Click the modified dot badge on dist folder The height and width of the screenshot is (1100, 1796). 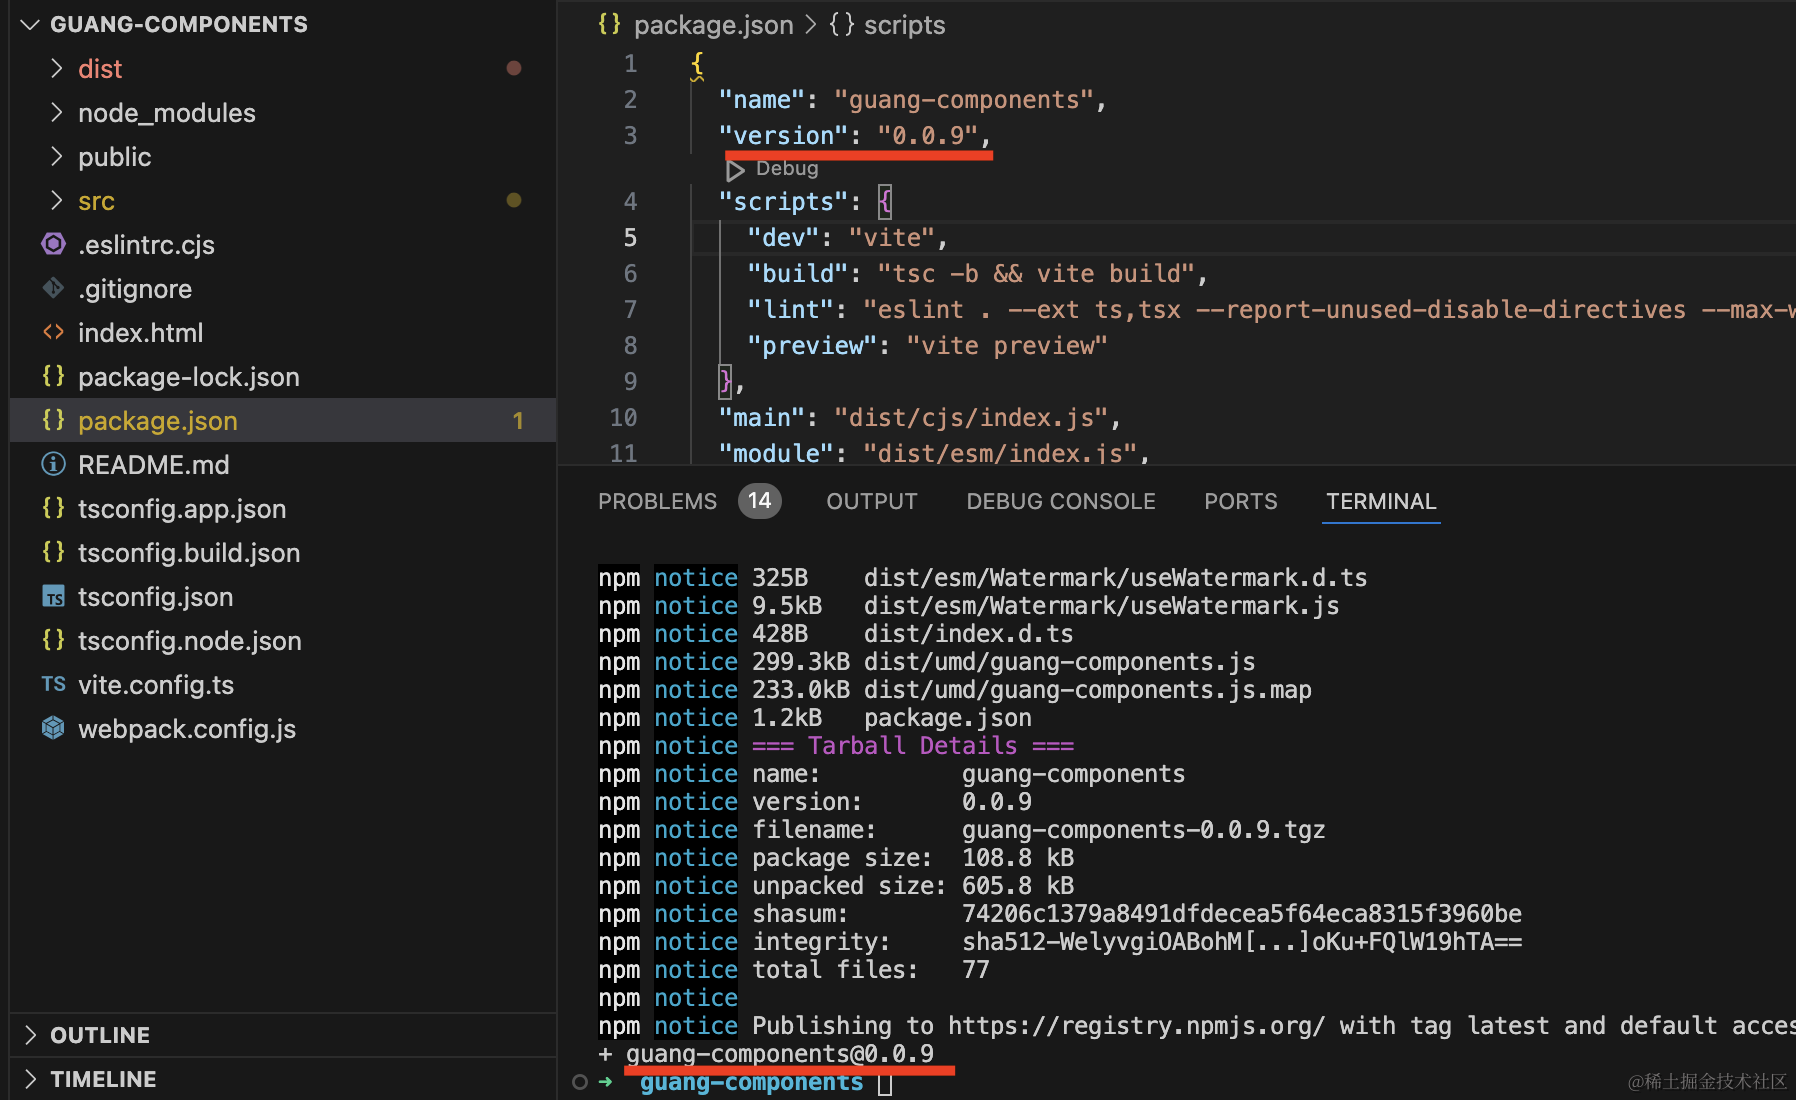[514, 68]
